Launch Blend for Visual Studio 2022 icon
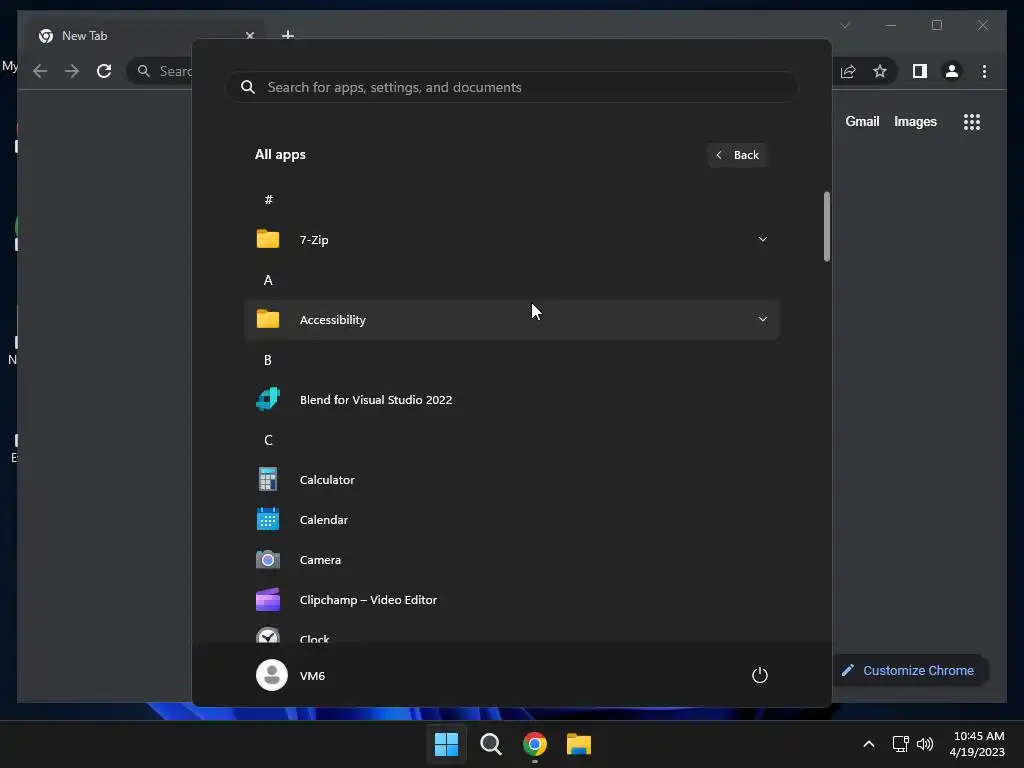Screen dimensions: 1024x768 (268, 399)
